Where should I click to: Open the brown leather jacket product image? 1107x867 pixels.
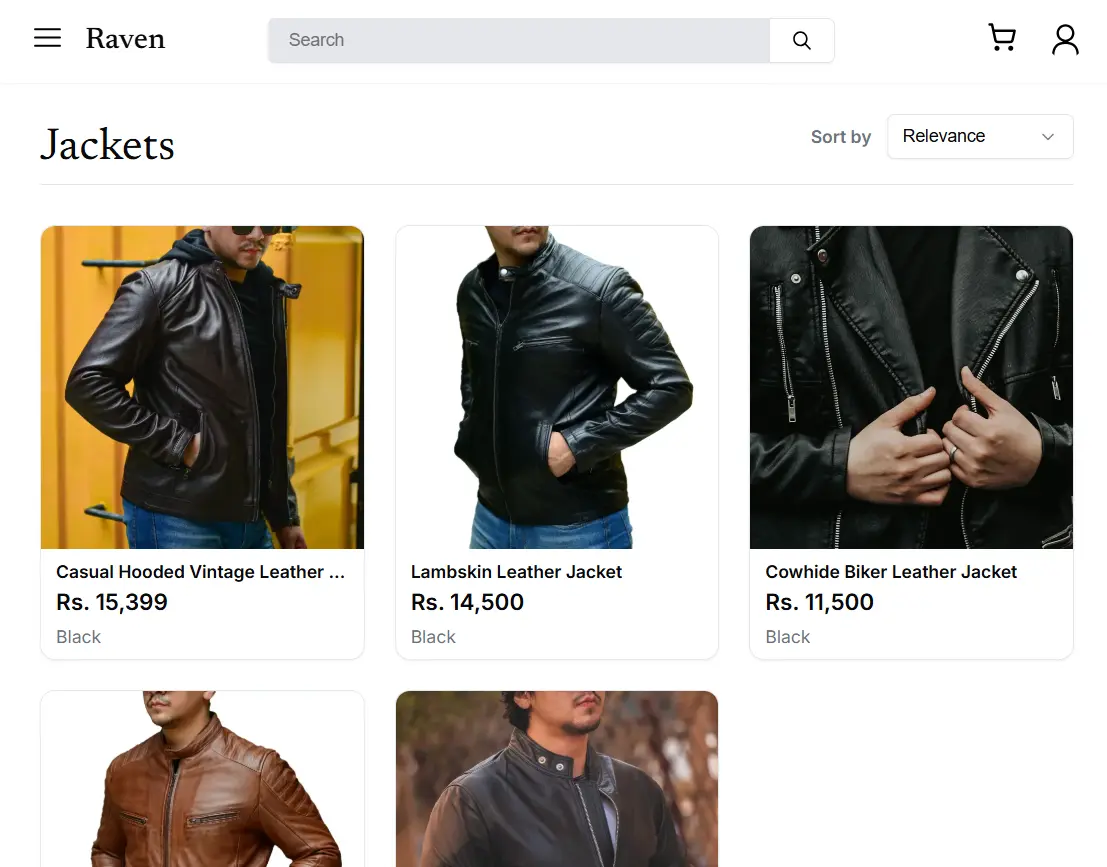(x=203, y=779)
